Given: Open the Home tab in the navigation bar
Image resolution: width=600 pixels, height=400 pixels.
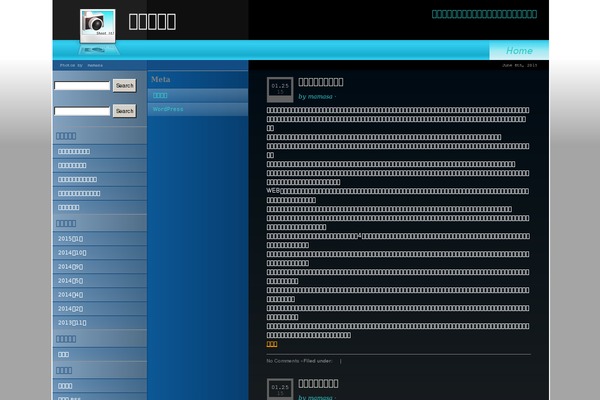Looking at the screenshot, I should [519, 51].
